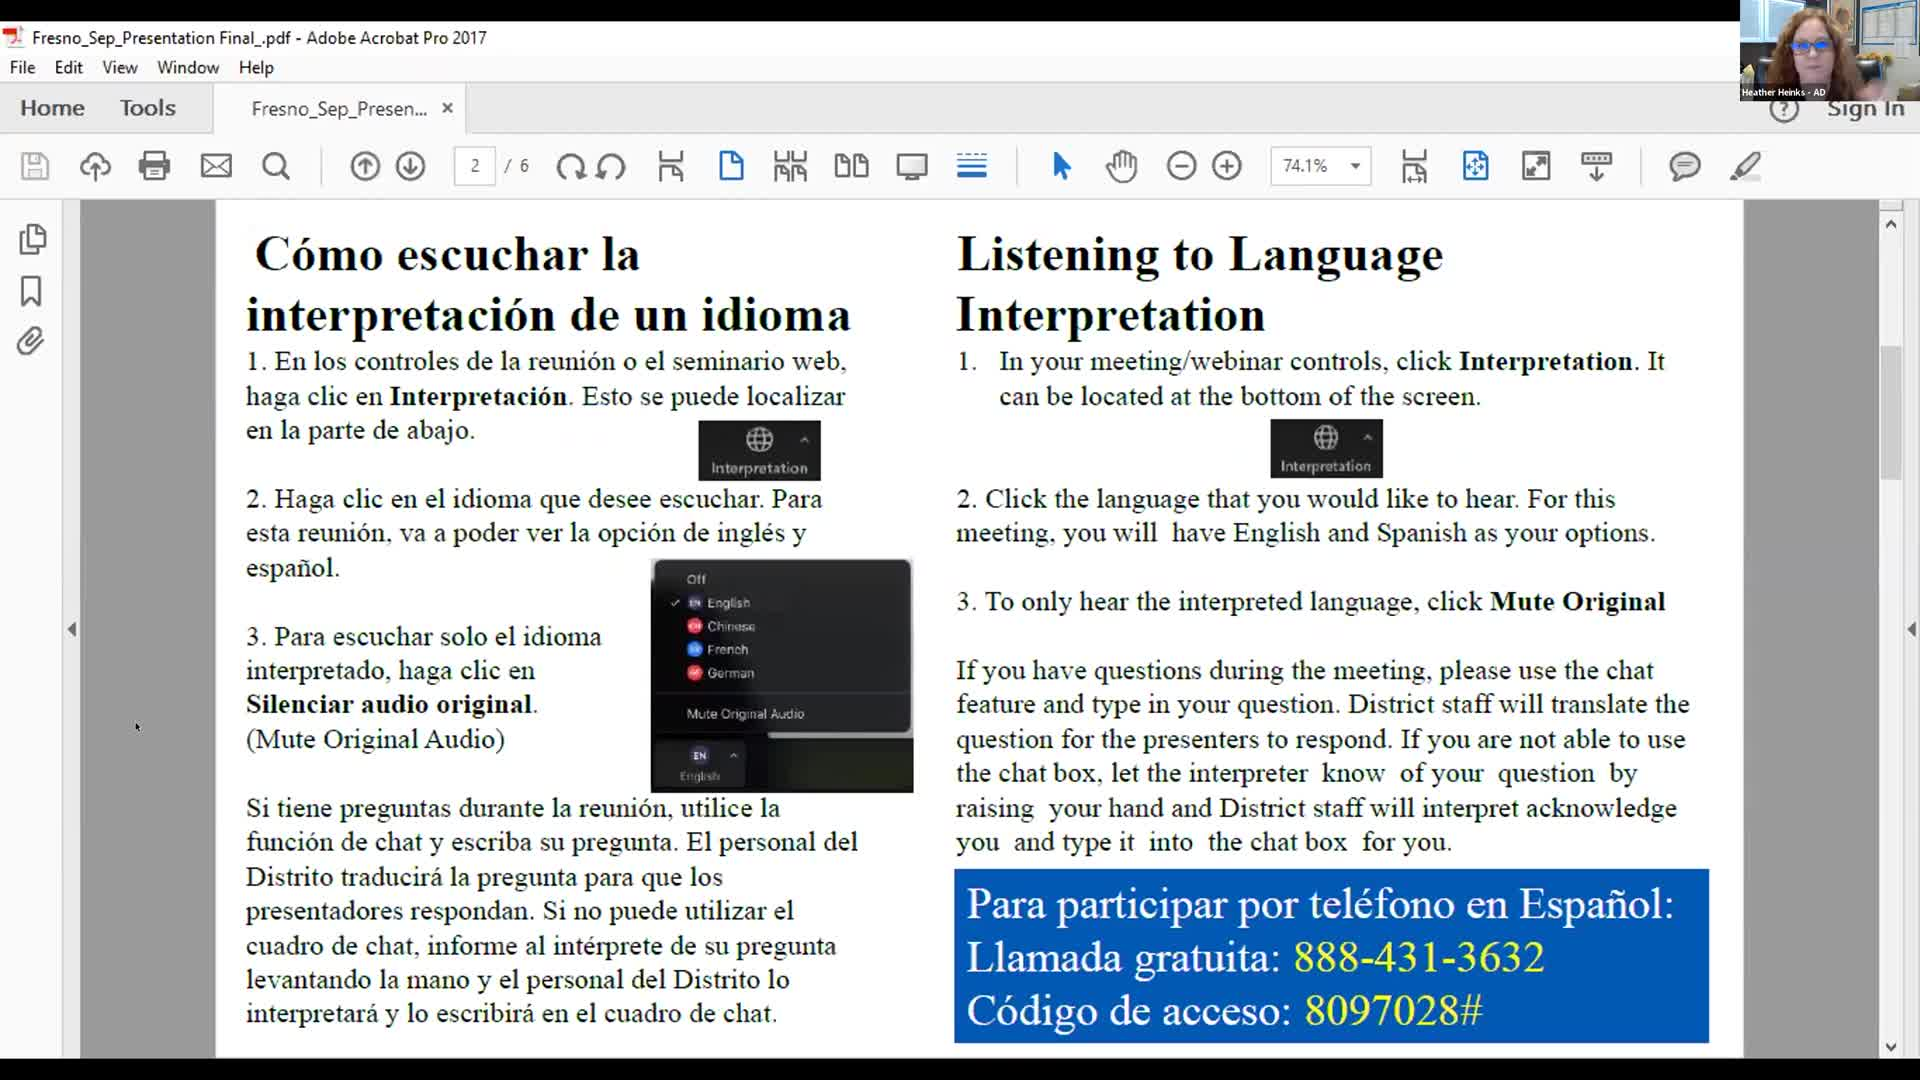Image resolution: width=1920 pixels, height=1080 pixels.
Task: Click the page number input field
Action: tap(475, 166)
